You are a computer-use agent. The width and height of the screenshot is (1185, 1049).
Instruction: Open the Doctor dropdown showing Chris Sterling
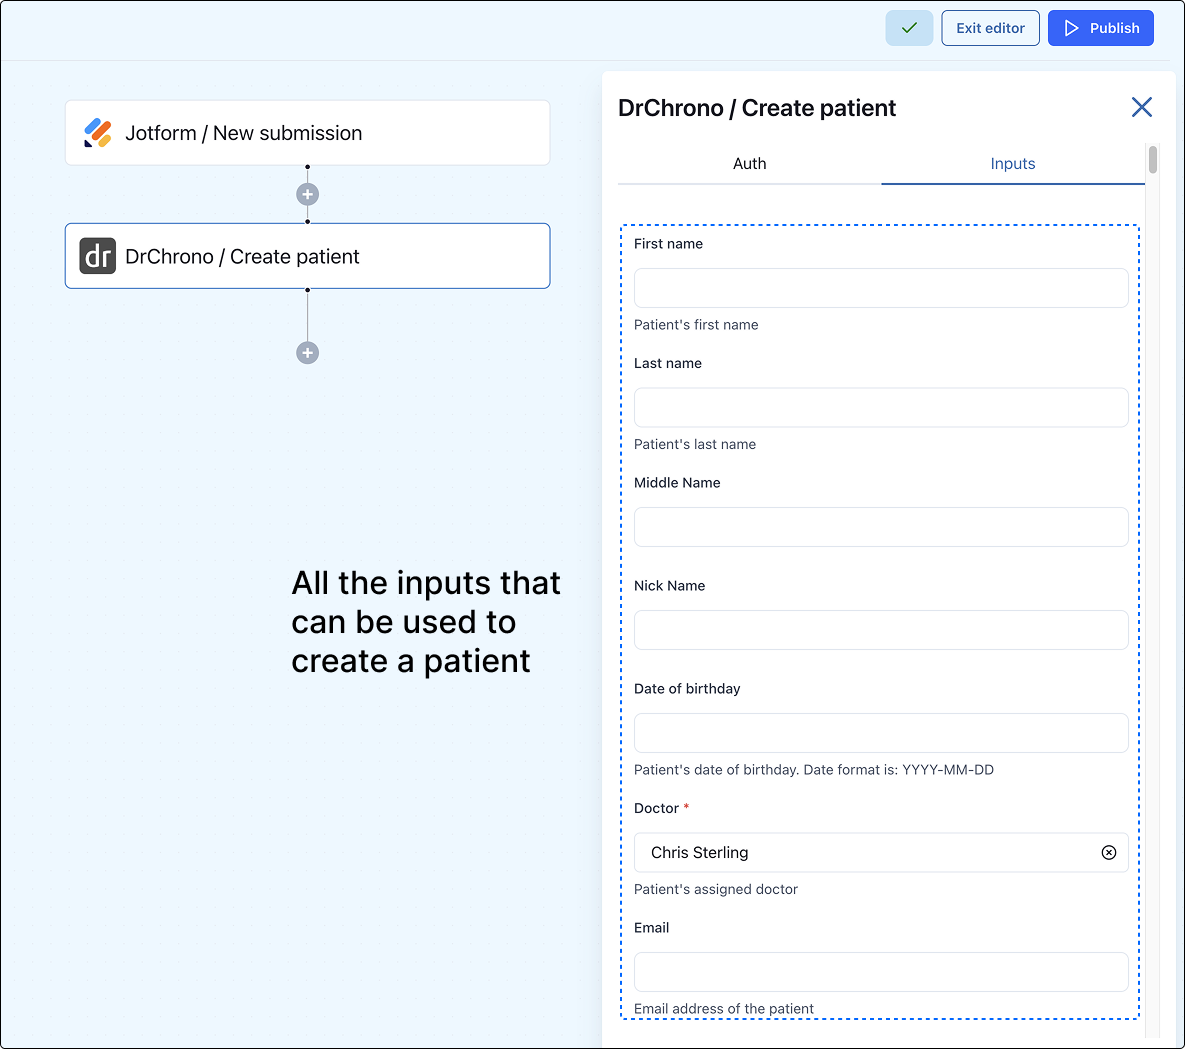880,853
